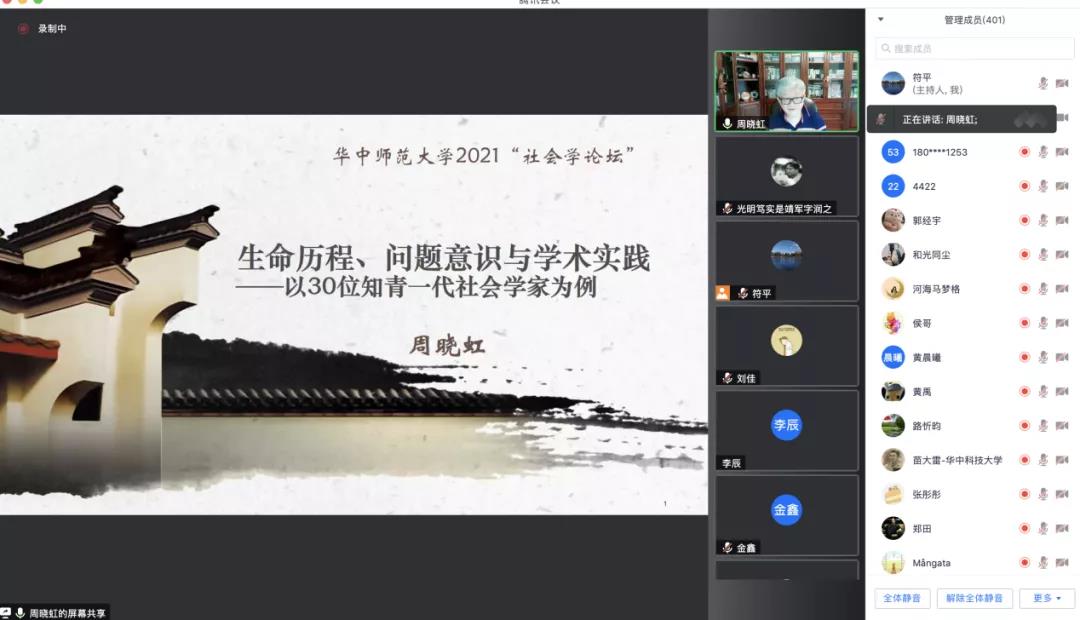
Task: Click the camera icon for 郑田
Action: point(1062,528)
